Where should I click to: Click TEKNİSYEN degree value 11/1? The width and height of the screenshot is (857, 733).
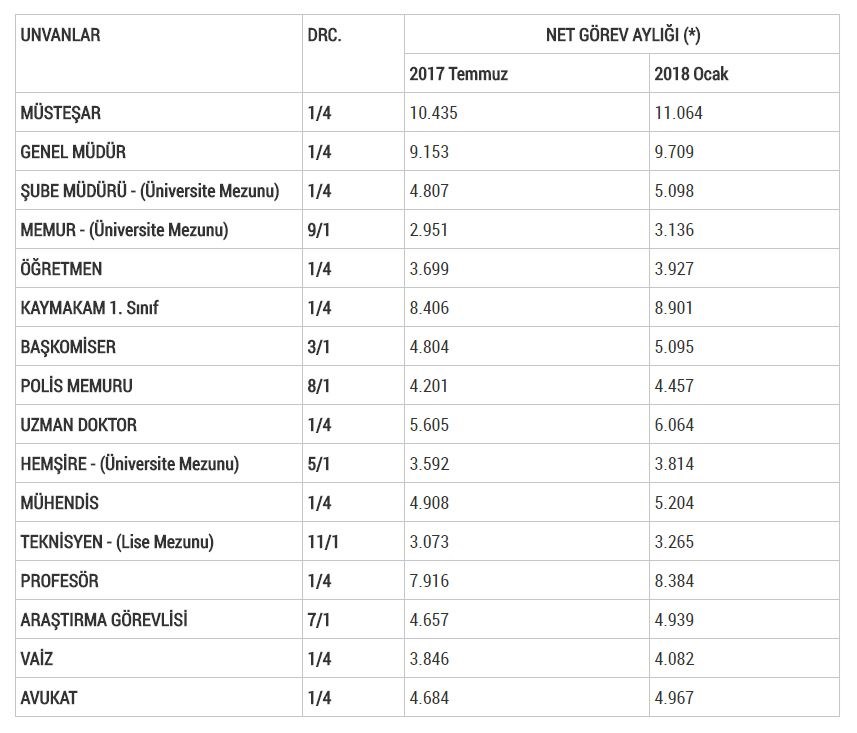pyautogui.click(x=324, y=542)
